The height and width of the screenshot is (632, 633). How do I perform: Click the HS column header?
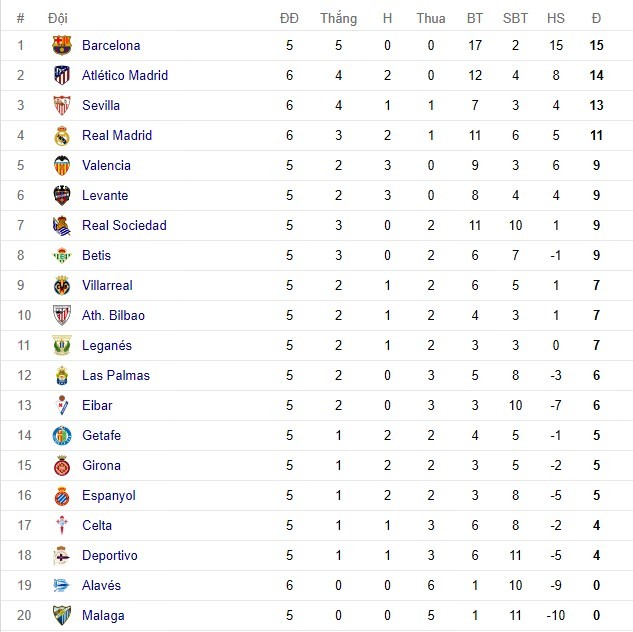(x=555, y=18)
